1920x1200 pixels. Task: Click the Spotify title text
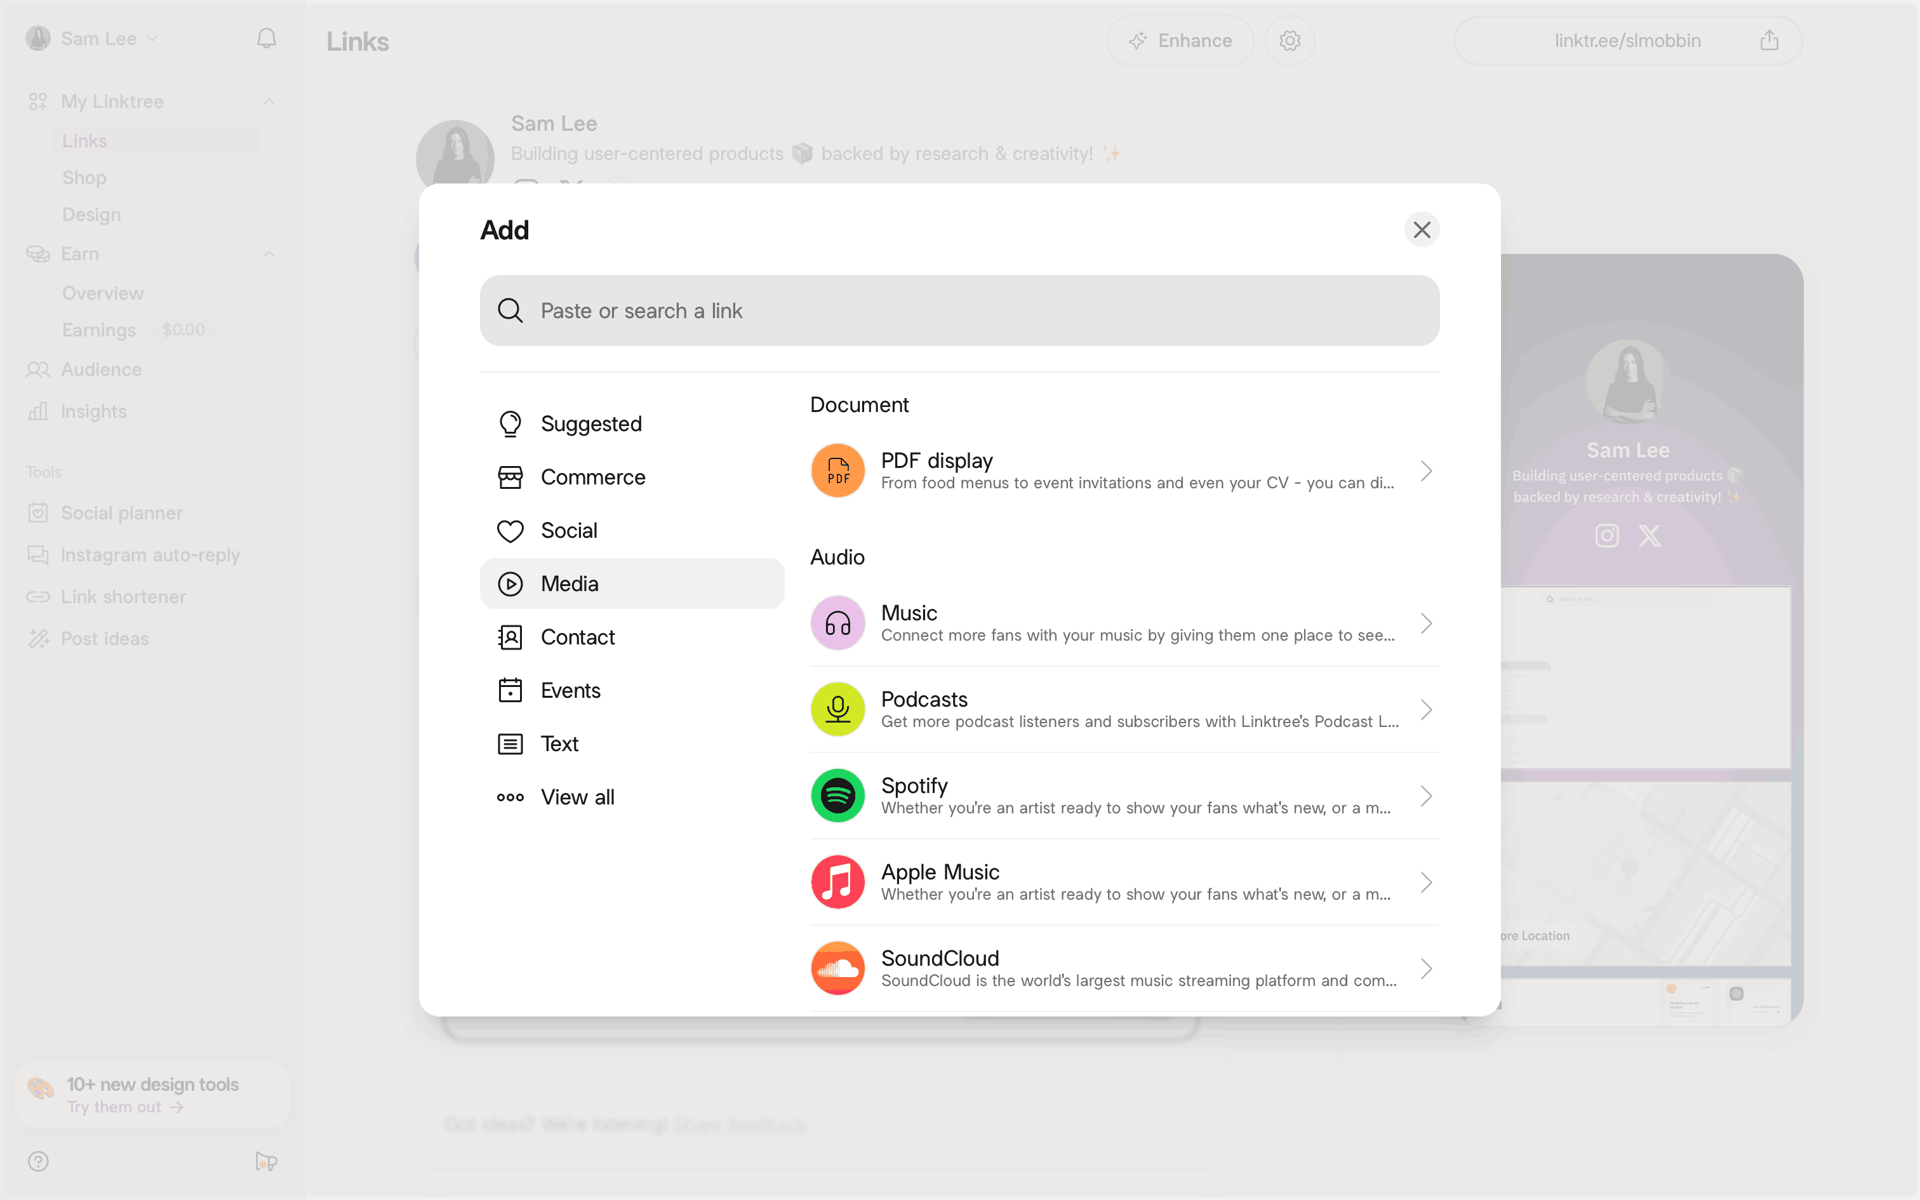914,786
